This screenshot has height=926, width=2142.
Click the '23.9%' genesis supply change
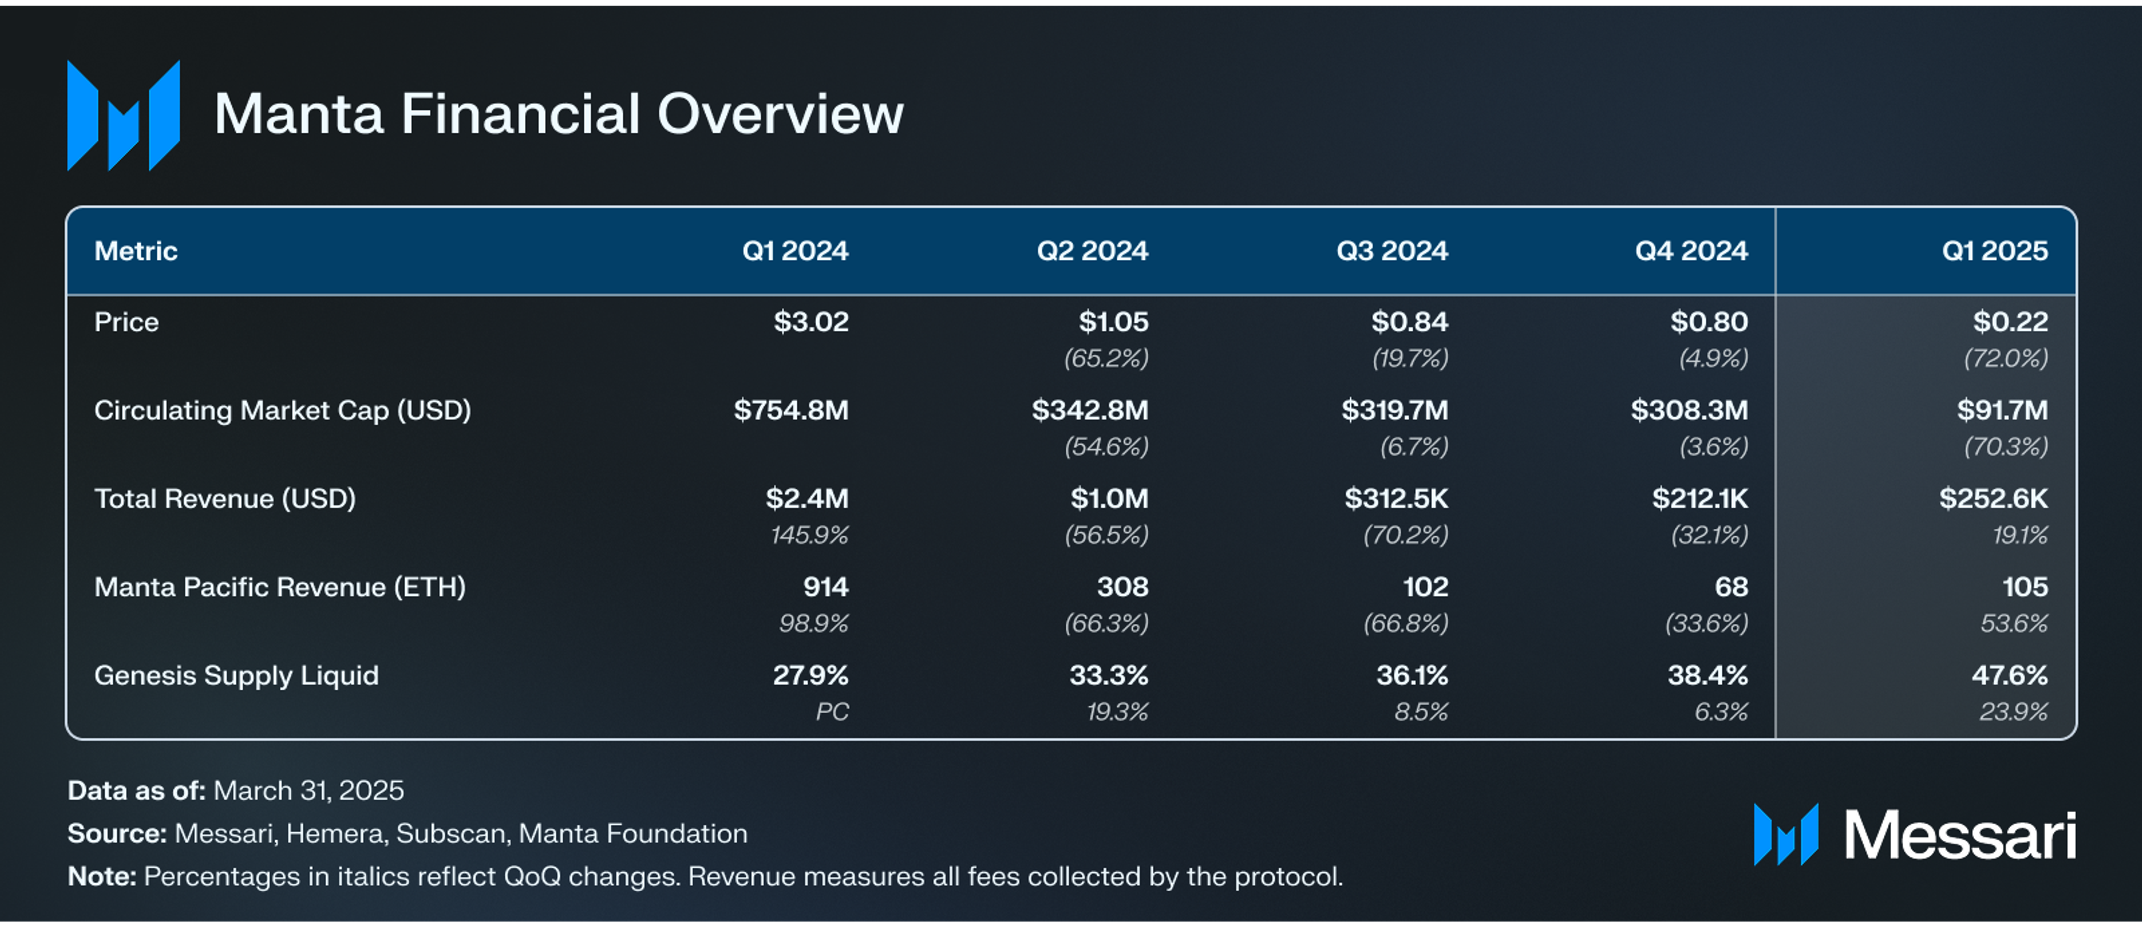(2013, 712)
